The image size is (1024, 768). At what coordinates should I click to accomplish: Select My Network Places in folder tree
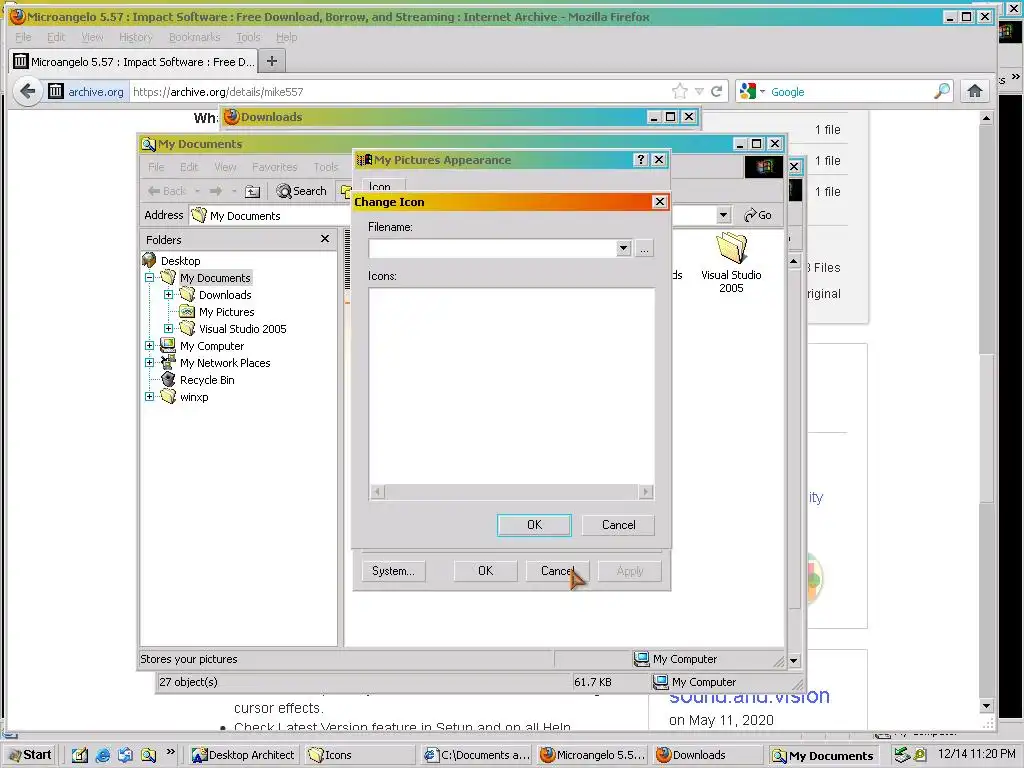225,362
